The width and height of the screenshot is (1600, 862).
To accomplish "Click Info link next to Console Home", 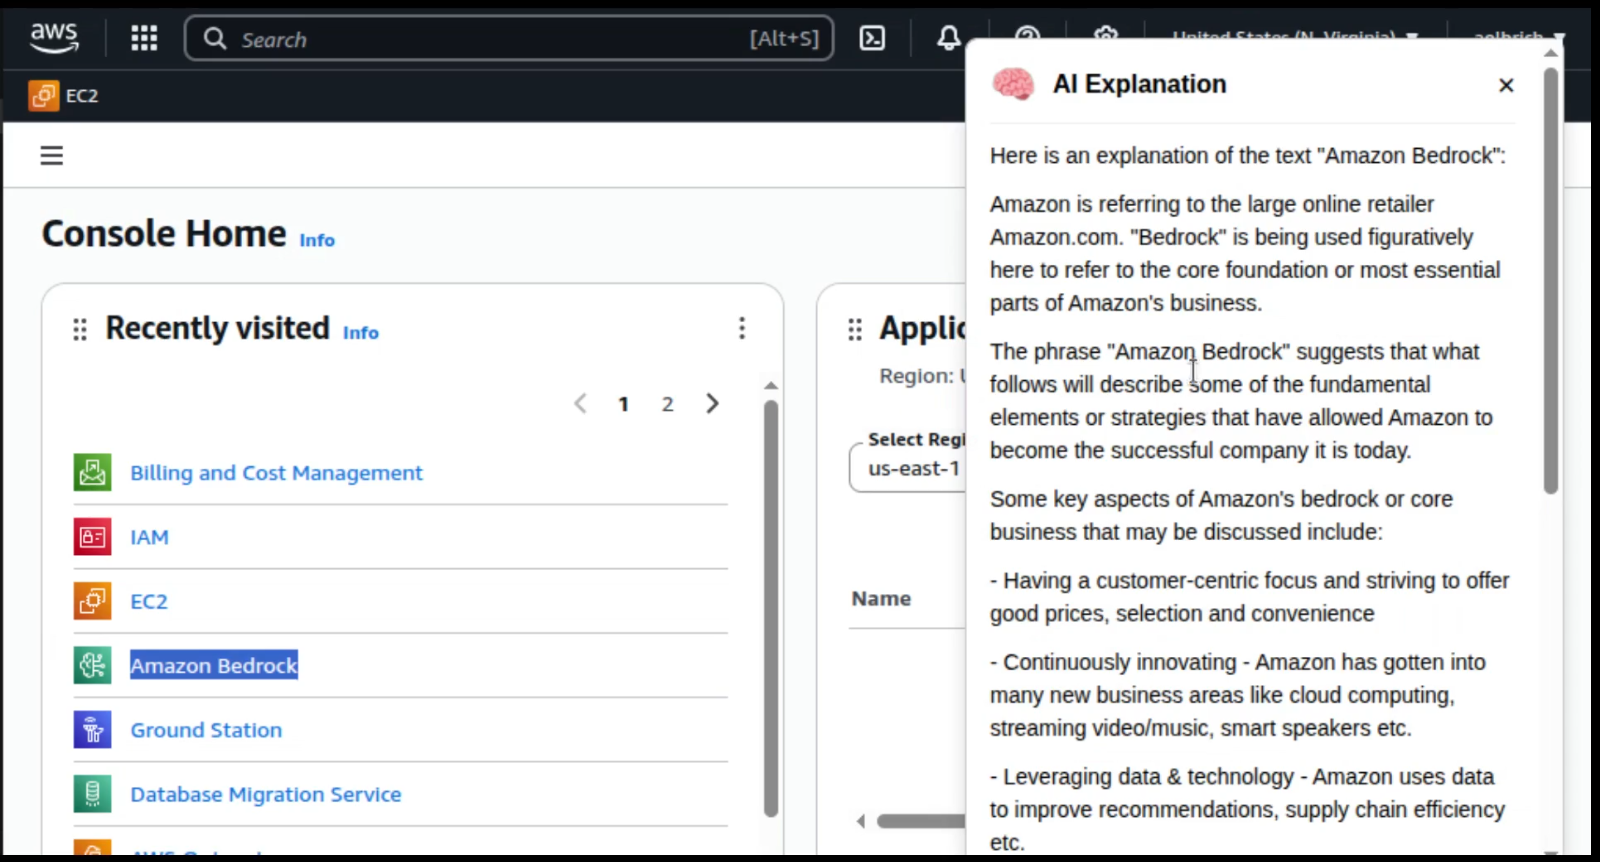I will (x=317, y=240).
